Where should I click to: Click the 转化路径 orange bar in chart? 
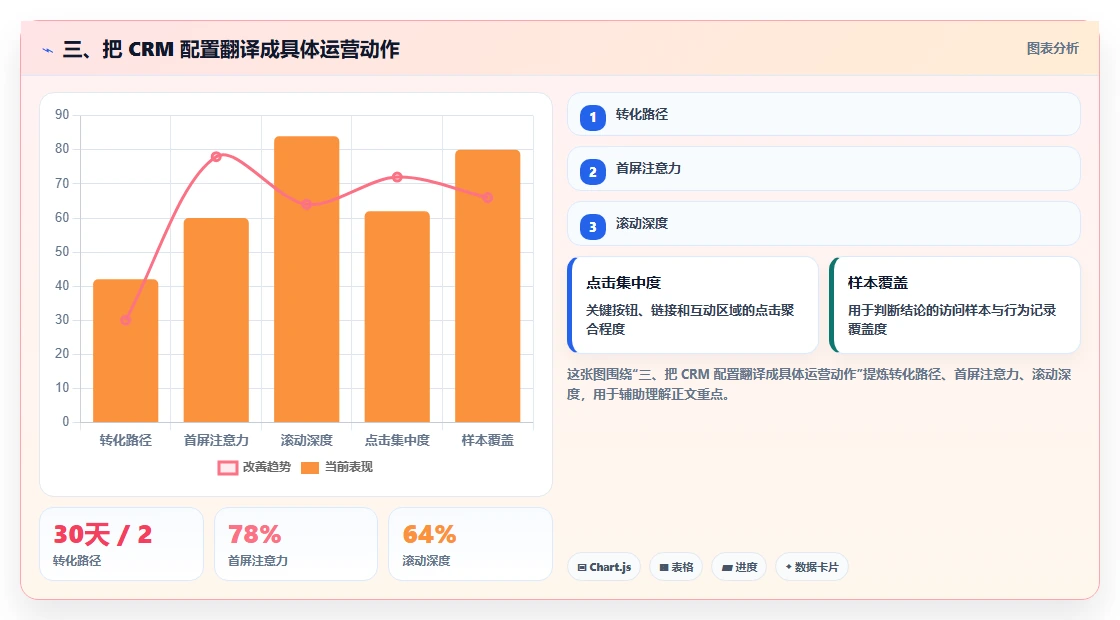(x=126, y=351)
